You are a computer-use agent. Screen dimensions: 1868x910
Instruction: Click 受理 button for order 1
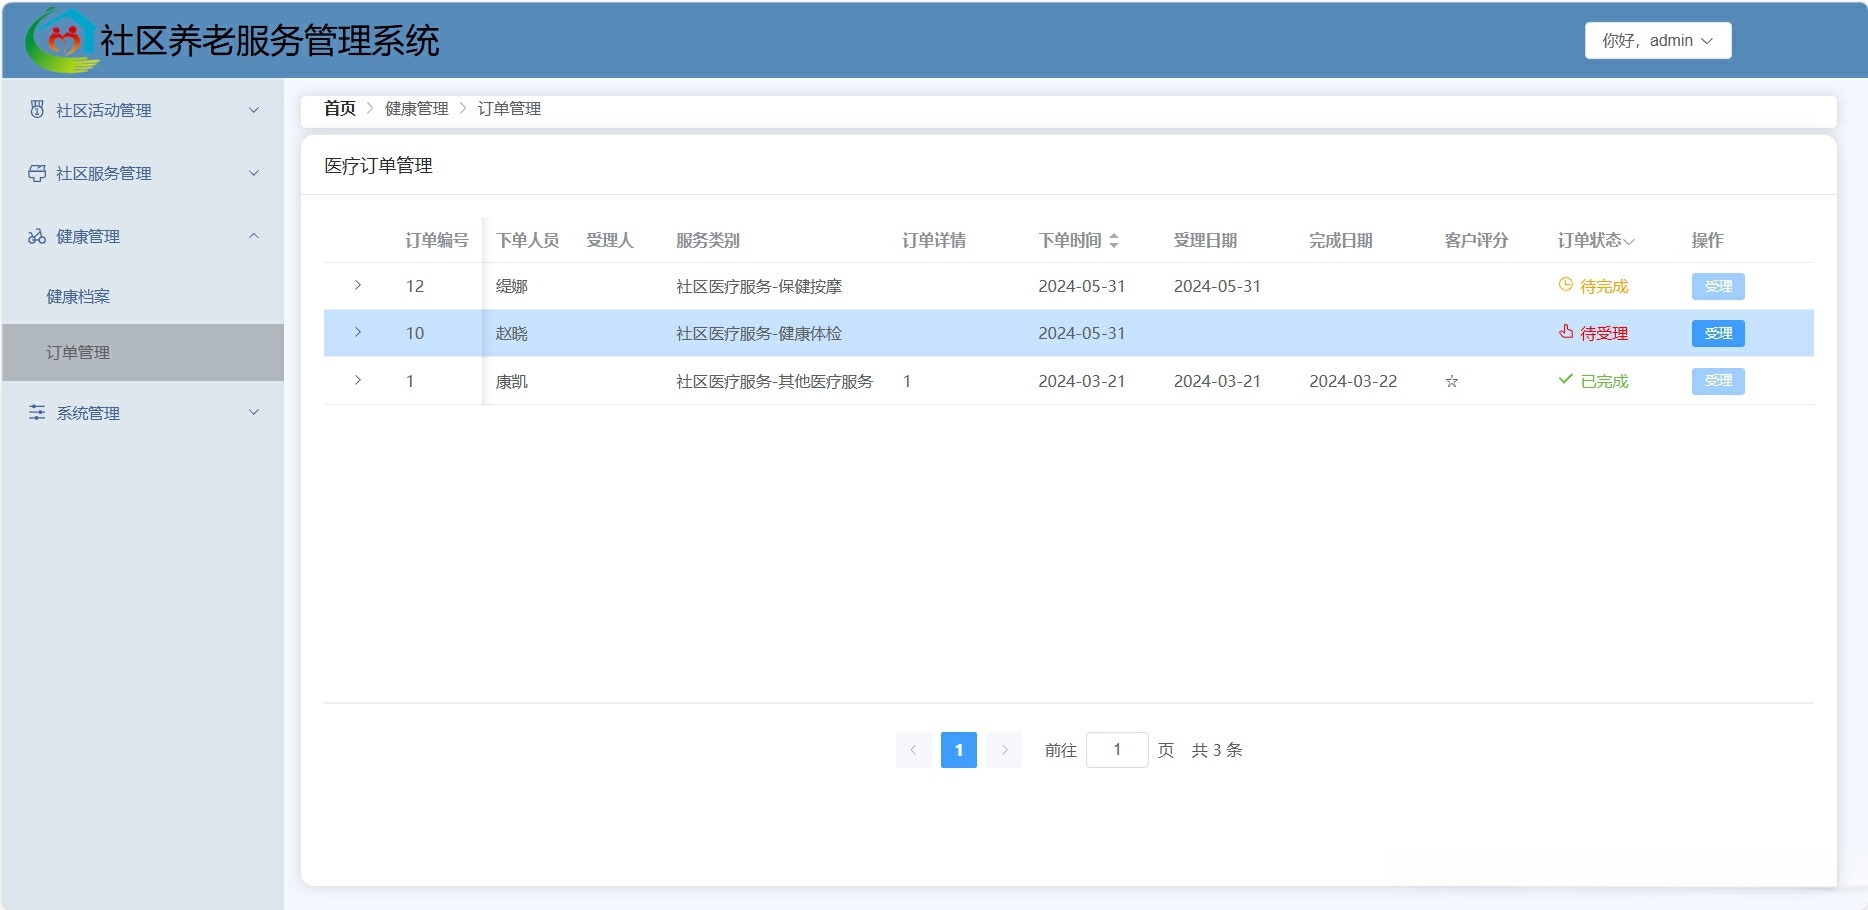tap(1718, 381)
